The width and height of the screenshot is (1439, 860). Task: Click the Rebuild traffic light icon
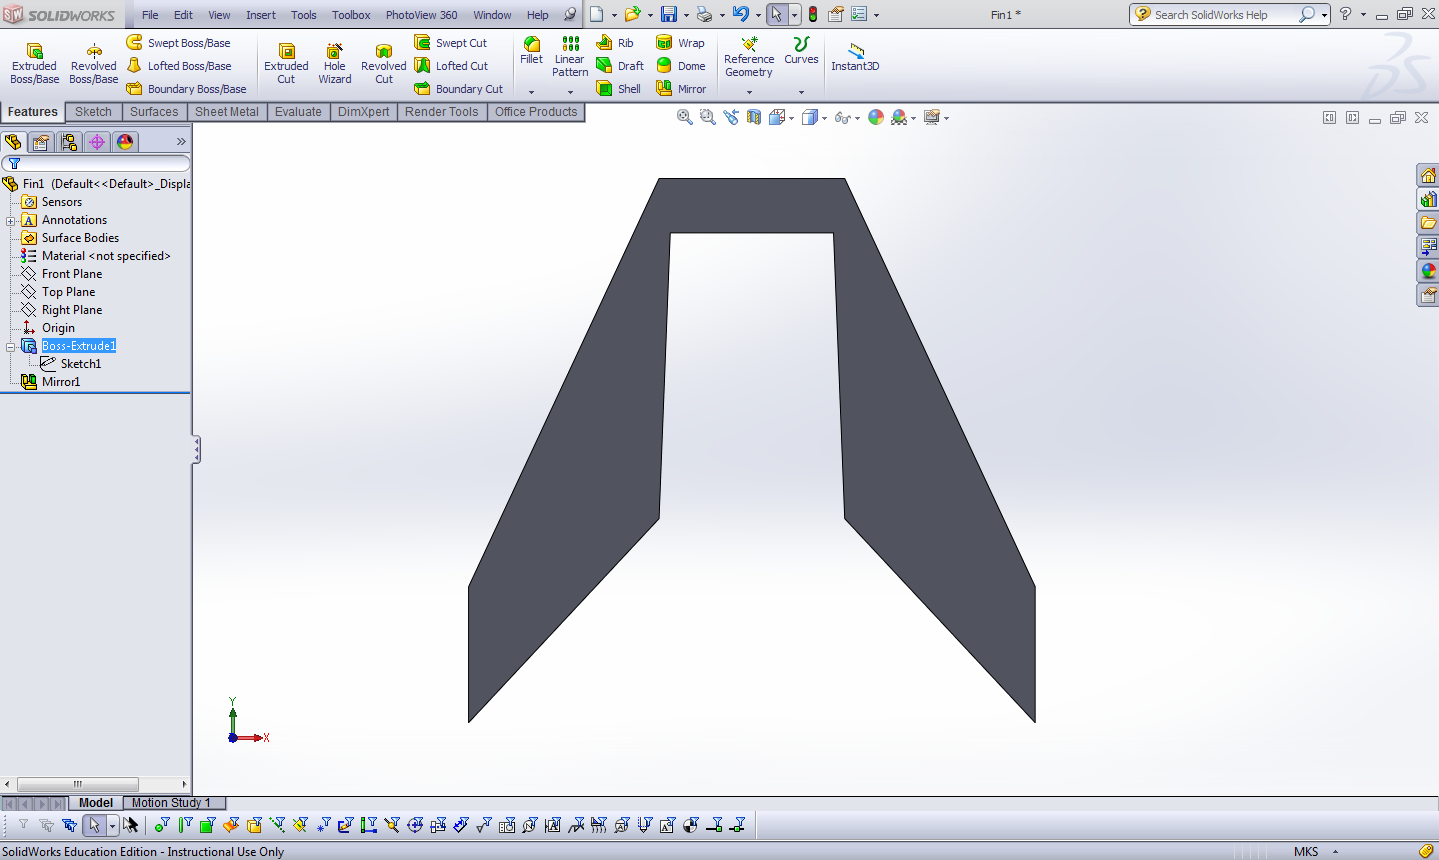coord(813,14)
